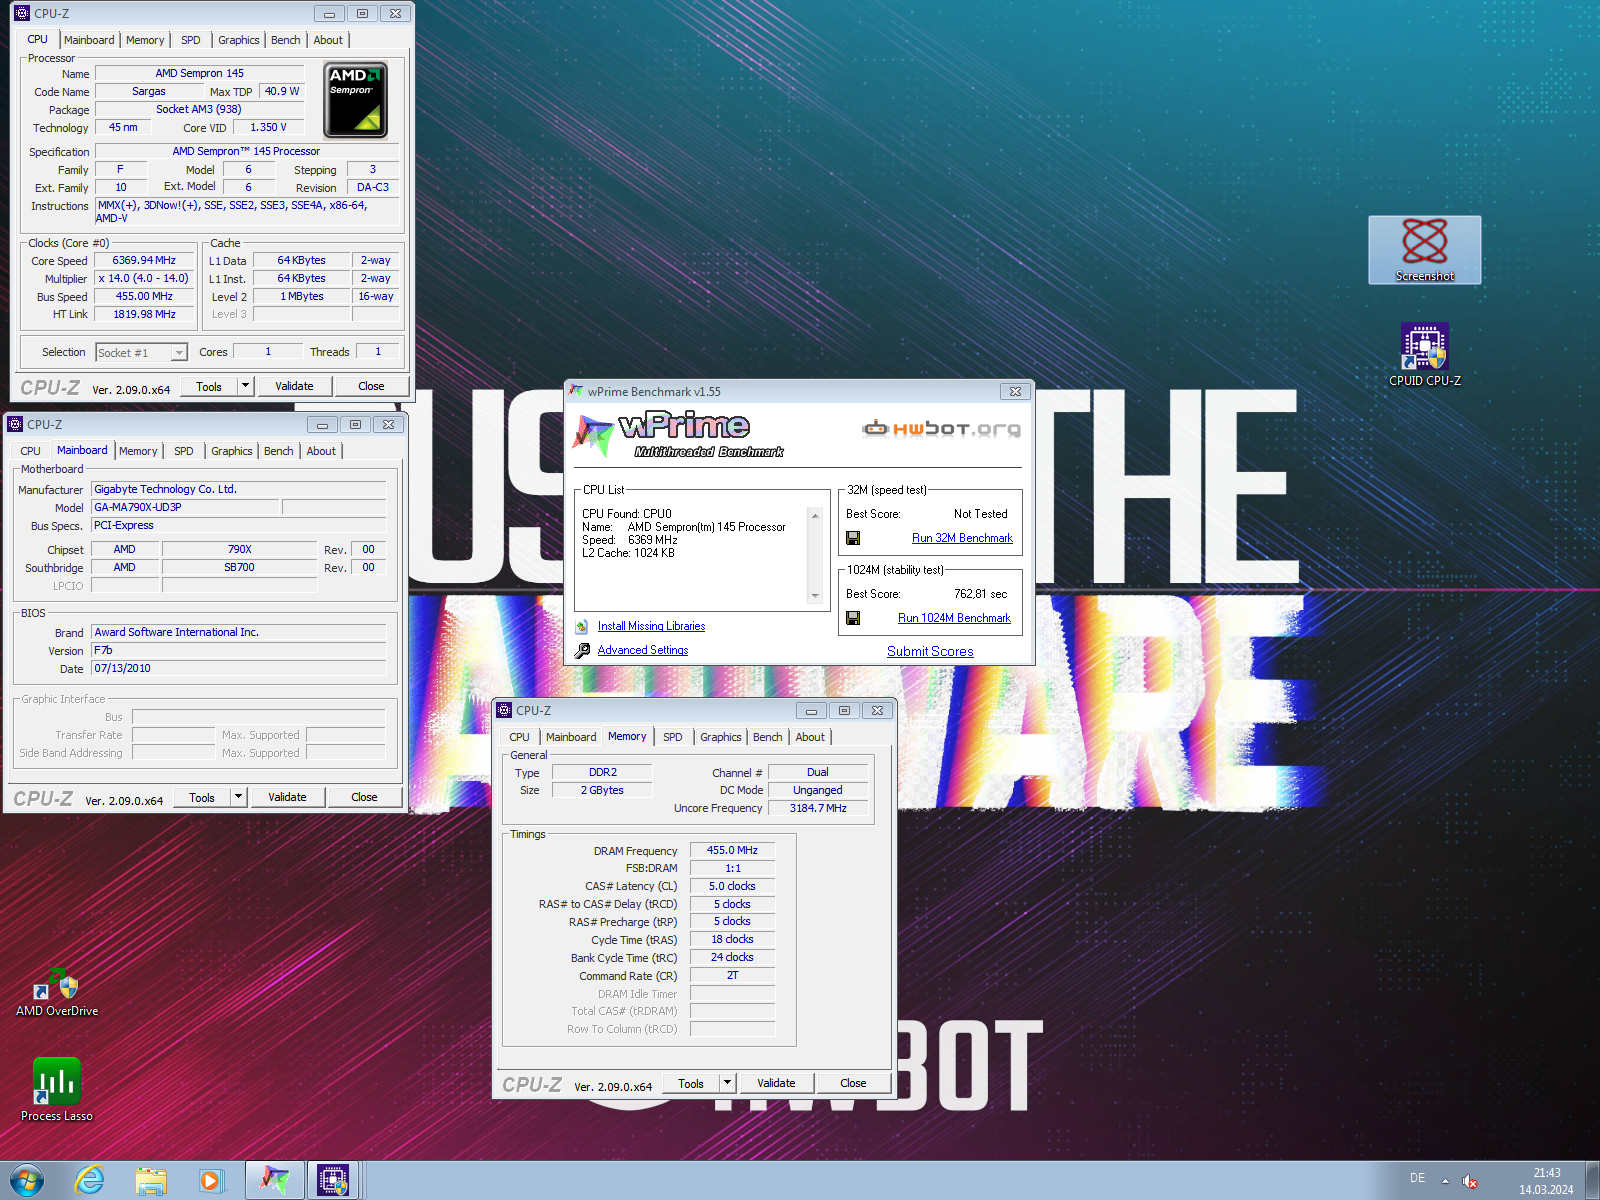The width and height of the screenshot is (1600, 1200).
Task: Click Validate in Memory CPU-Z window
Action: (776, 1083)
